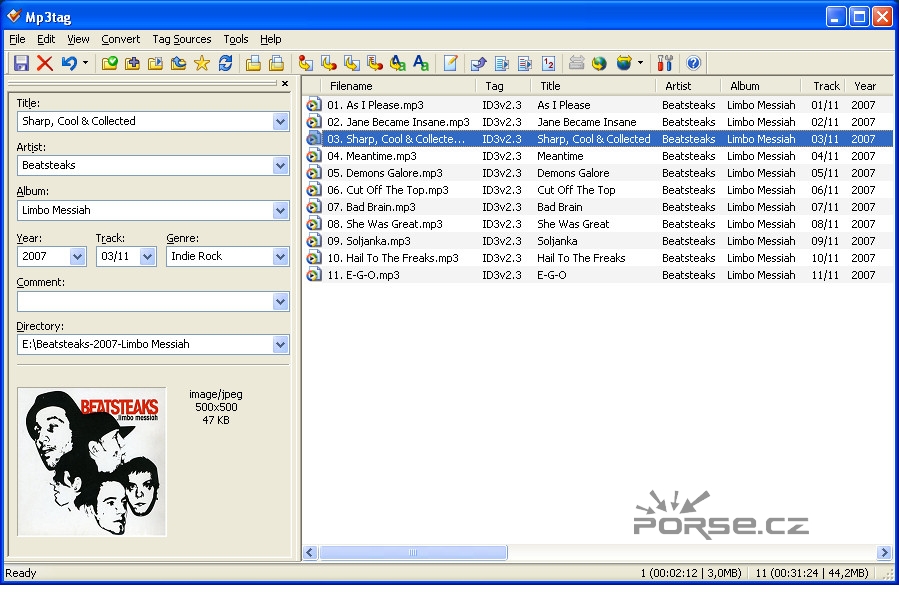Screen dimensions: 899x600
Task: Click the scrollbar's left arrow button
Action: click(310, 552)
